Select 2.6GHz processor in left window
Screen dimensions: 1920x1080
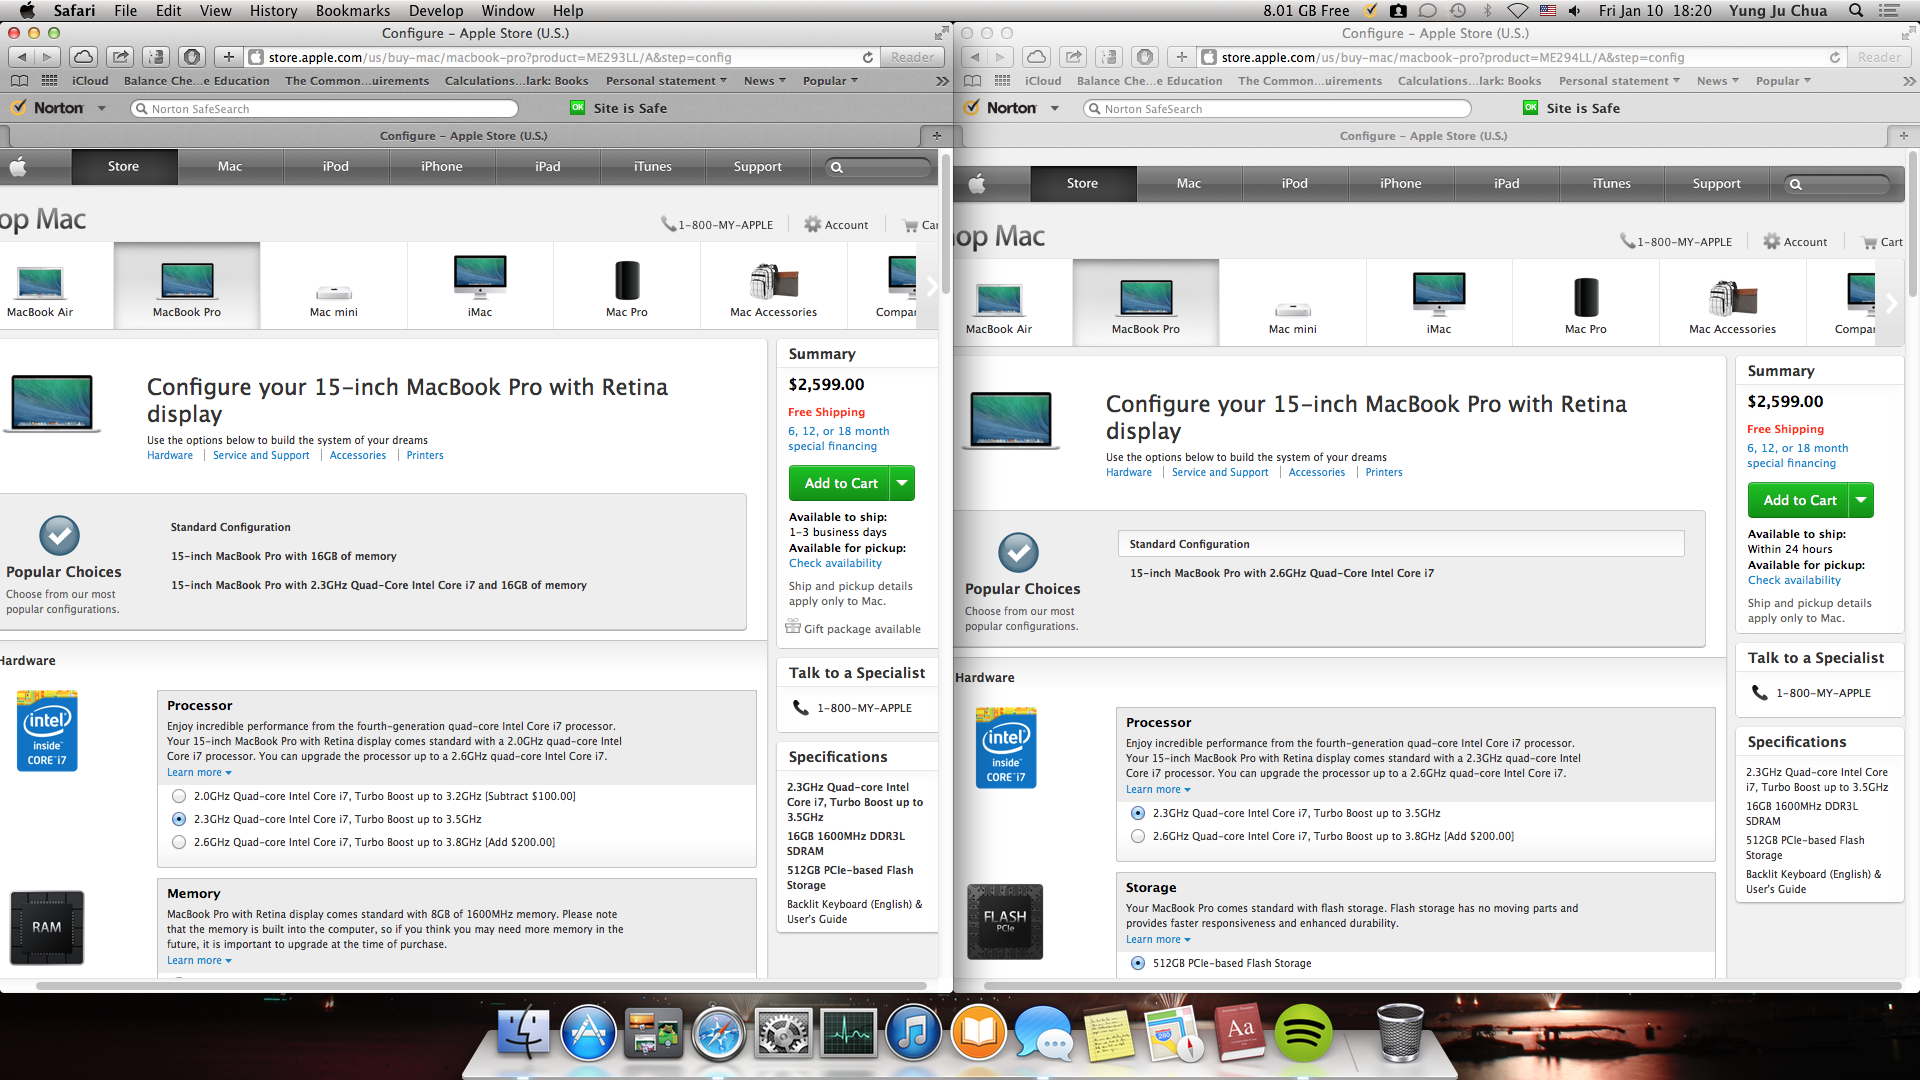pyautogui.click(x=179, y=842)
